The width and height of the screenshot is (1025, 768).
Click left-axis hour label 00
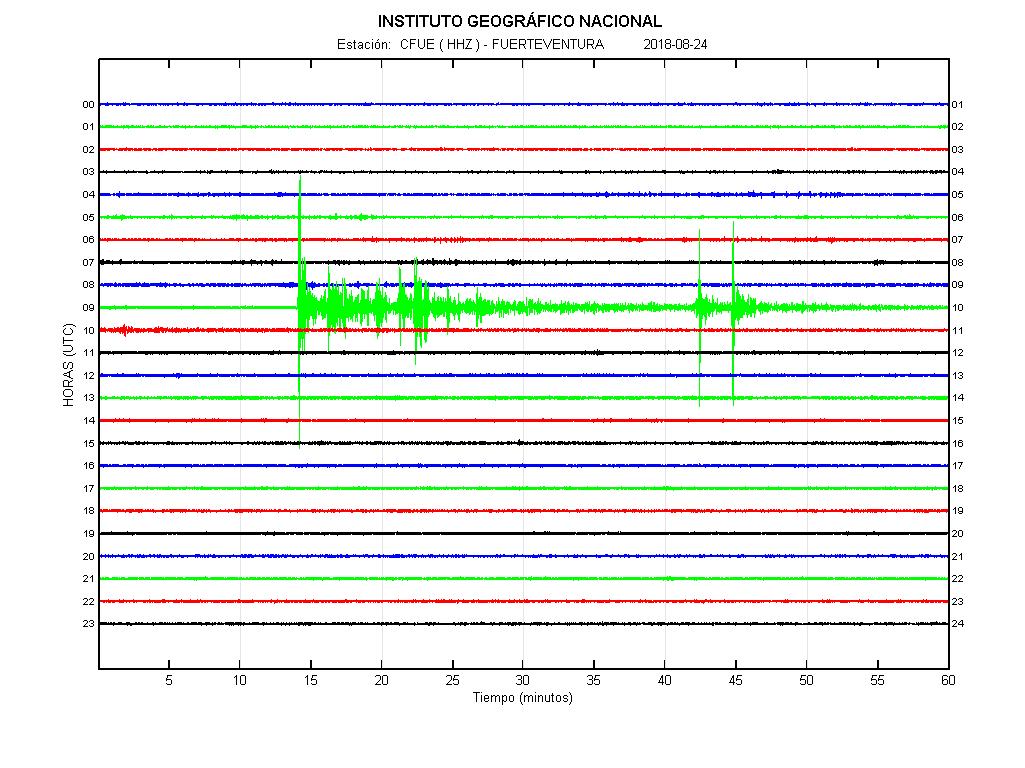tap(88, 105)
